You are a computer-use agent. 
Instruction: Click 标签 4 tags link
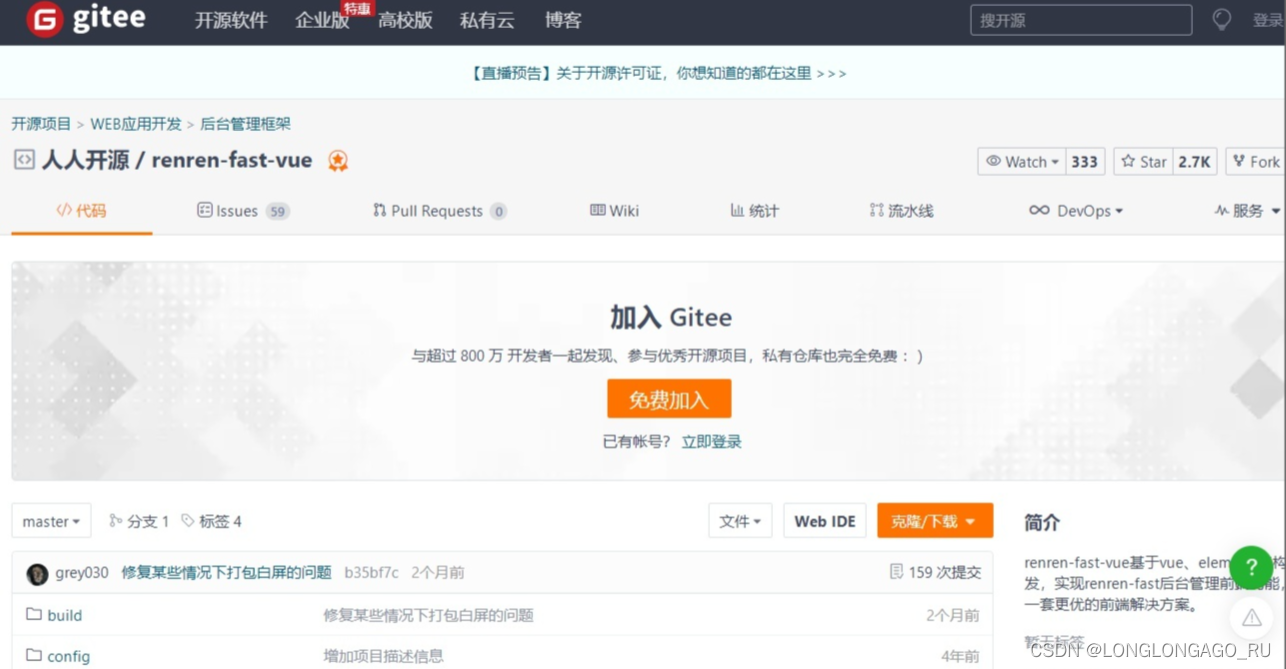[211, 521]
